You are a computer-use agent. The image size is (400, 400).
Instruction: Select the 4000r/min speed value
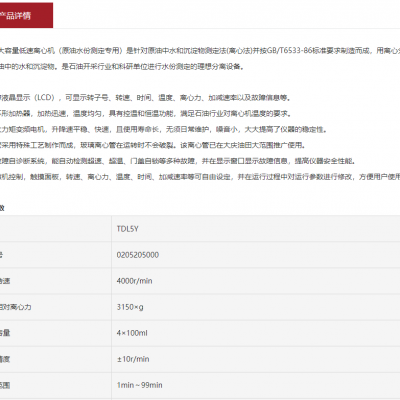pos(134,281)
